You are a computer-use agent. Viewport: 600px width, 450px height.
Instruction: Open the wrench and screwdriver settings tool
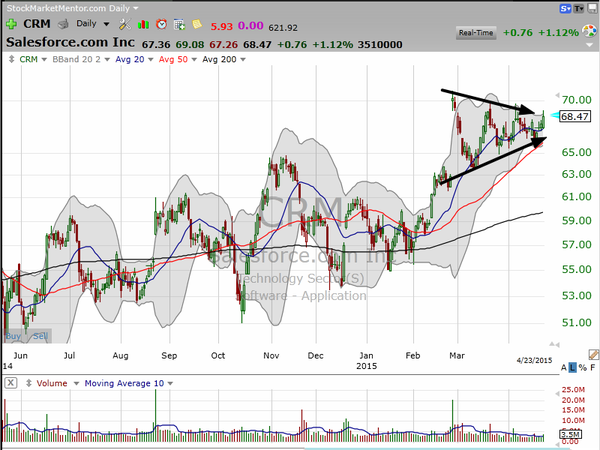click(124, 24)
